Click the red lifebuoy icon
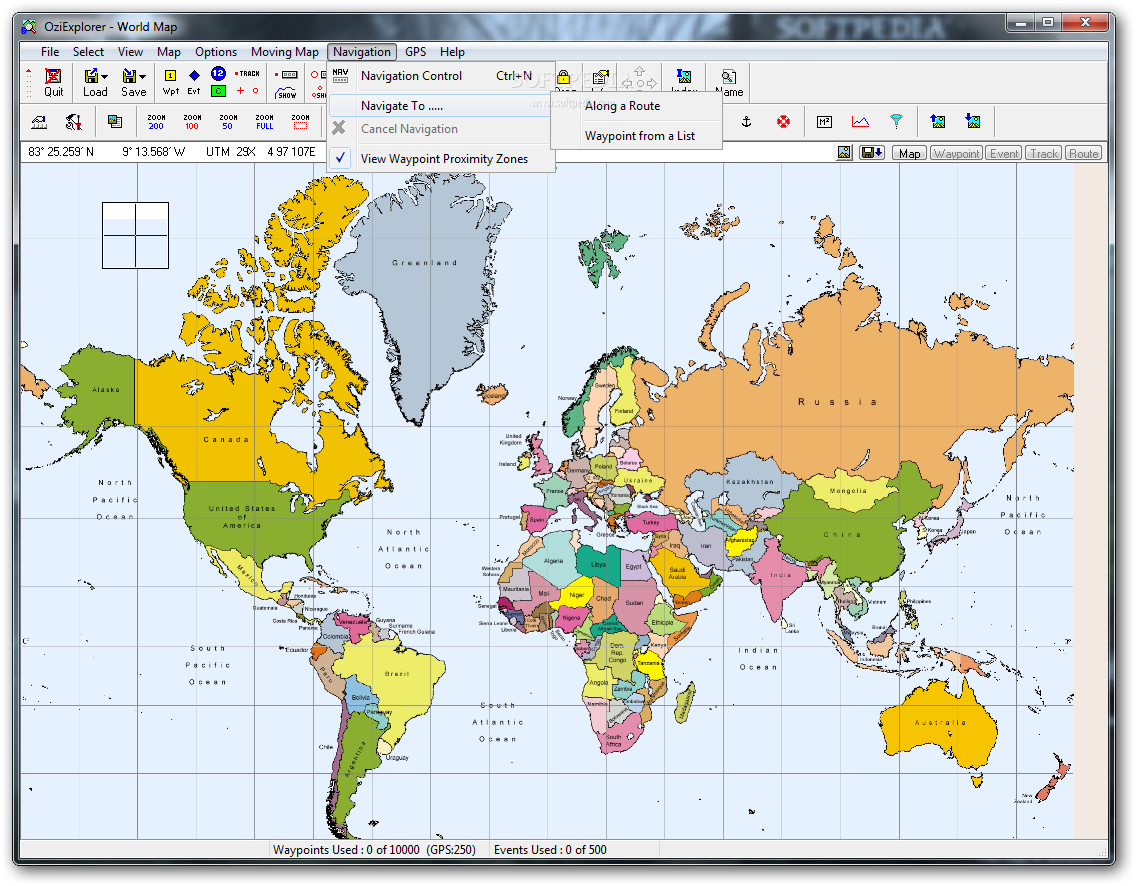This screenshot has height=886, width=1136. tap(783, 122)
